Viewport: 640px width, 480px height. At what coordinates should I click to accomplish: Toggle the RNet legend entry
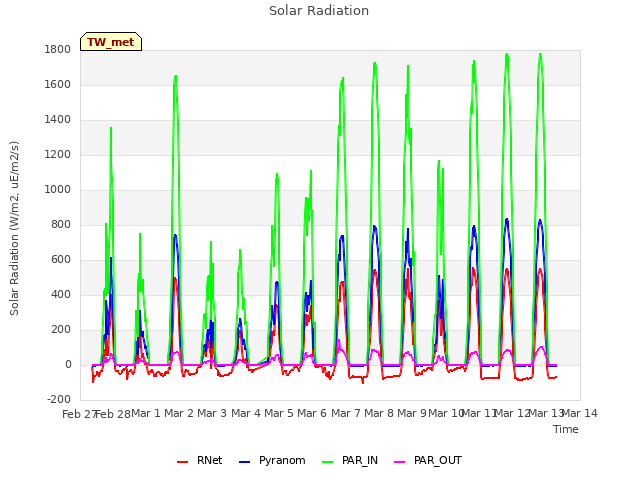click(x=200, y=460)
